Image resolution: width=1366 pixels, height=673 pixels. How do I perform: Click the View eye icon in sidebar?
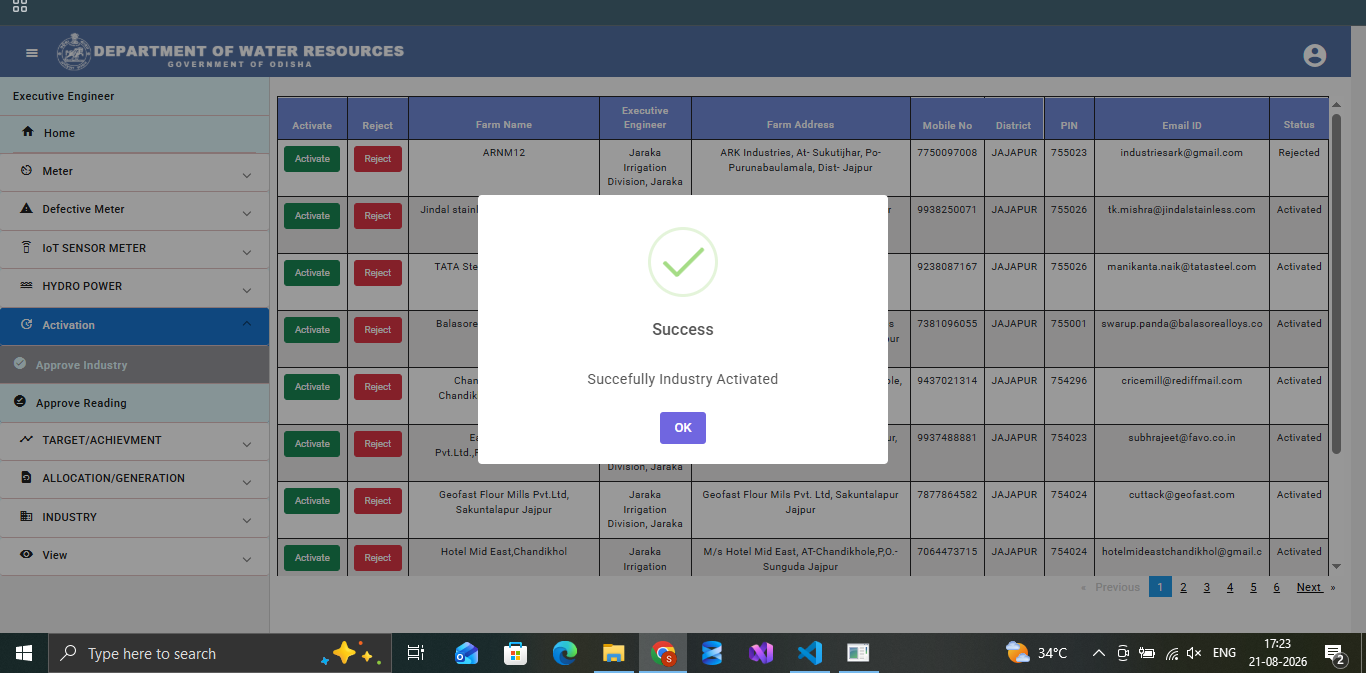[26, 555]
